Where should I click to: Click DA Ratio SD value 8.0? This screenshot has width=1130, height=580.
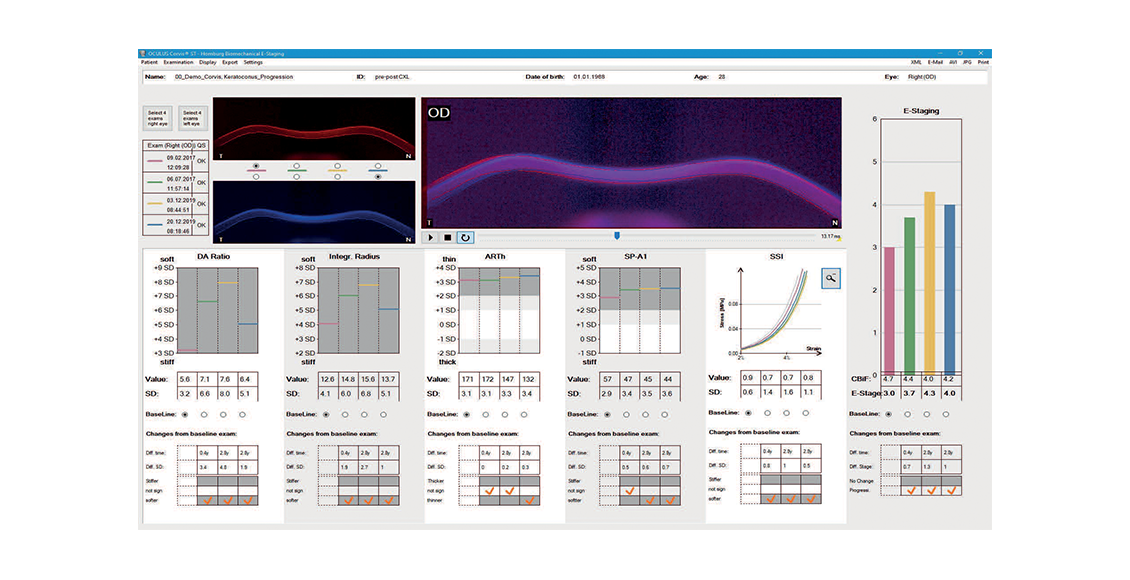click(225, 394)
